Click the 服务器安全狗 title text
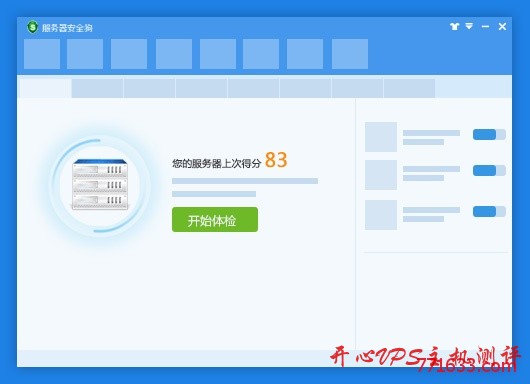Screen dimensions: 530x384 click(67, 28)
